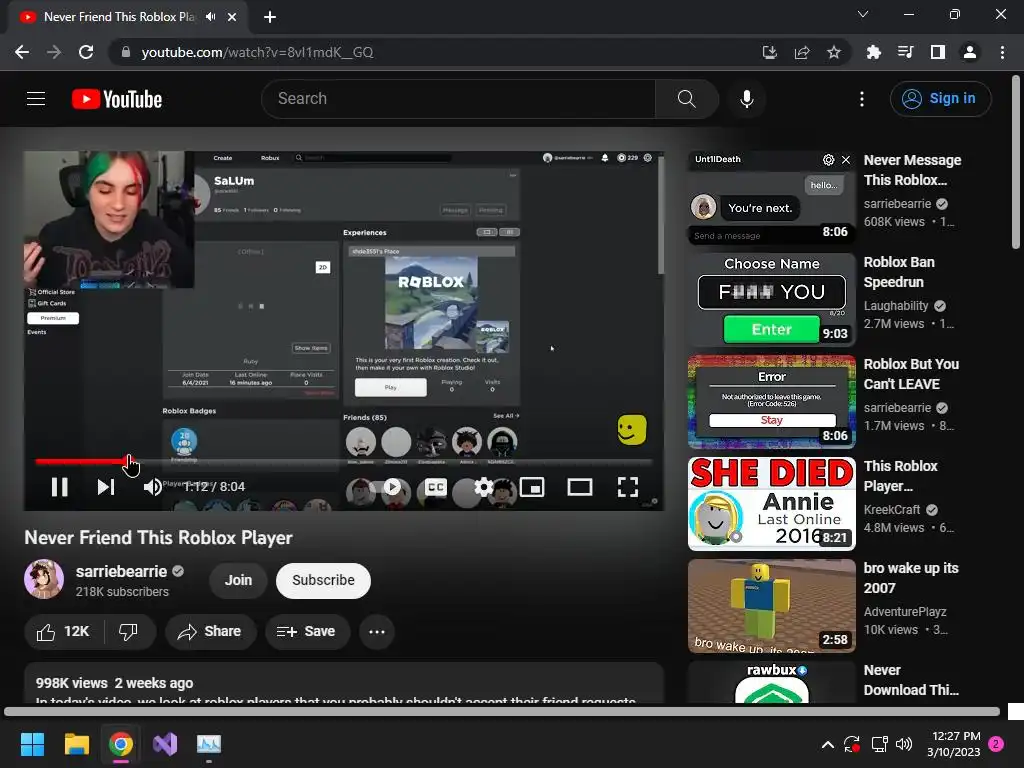This screenshot has height=768, width=1024.
Task: Open sarriebearrie channel name link
Action: coord(121,571)
